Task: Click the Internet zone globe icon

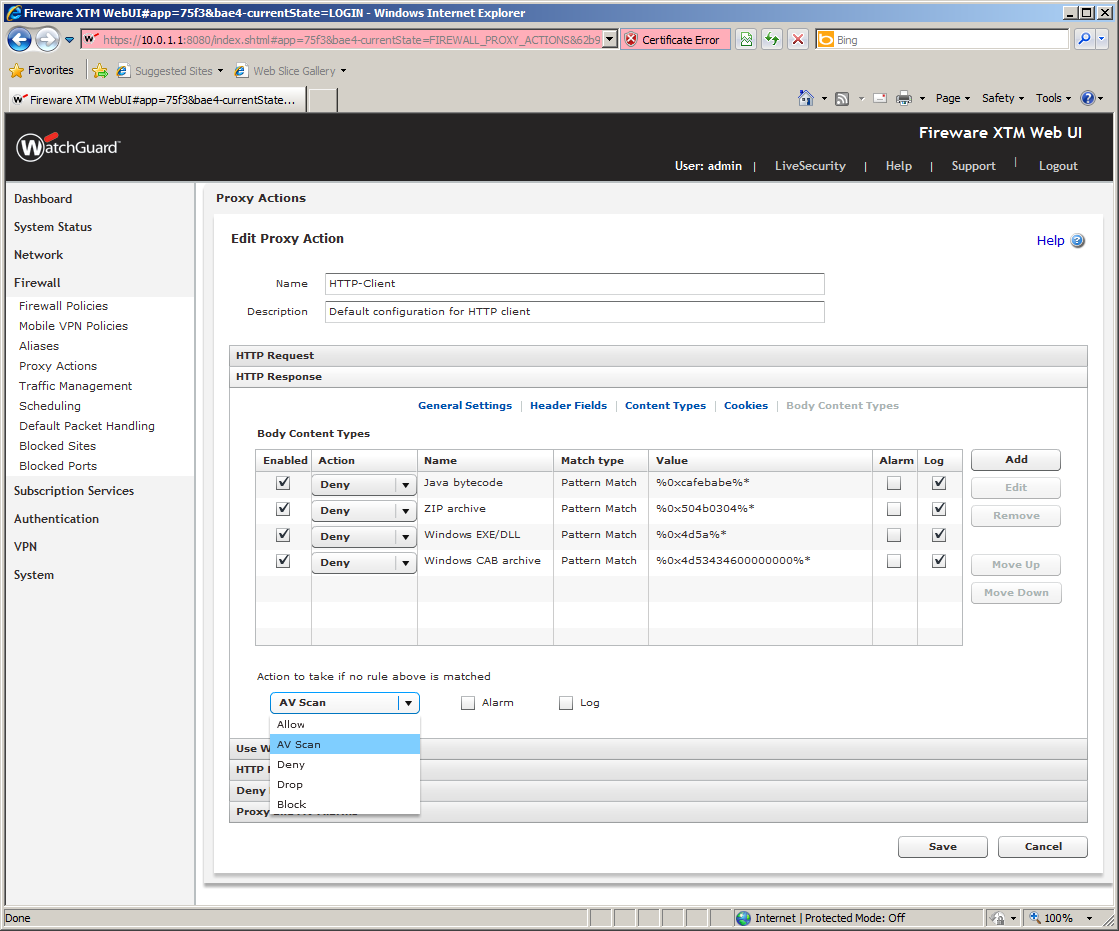Action: [744, 918]
